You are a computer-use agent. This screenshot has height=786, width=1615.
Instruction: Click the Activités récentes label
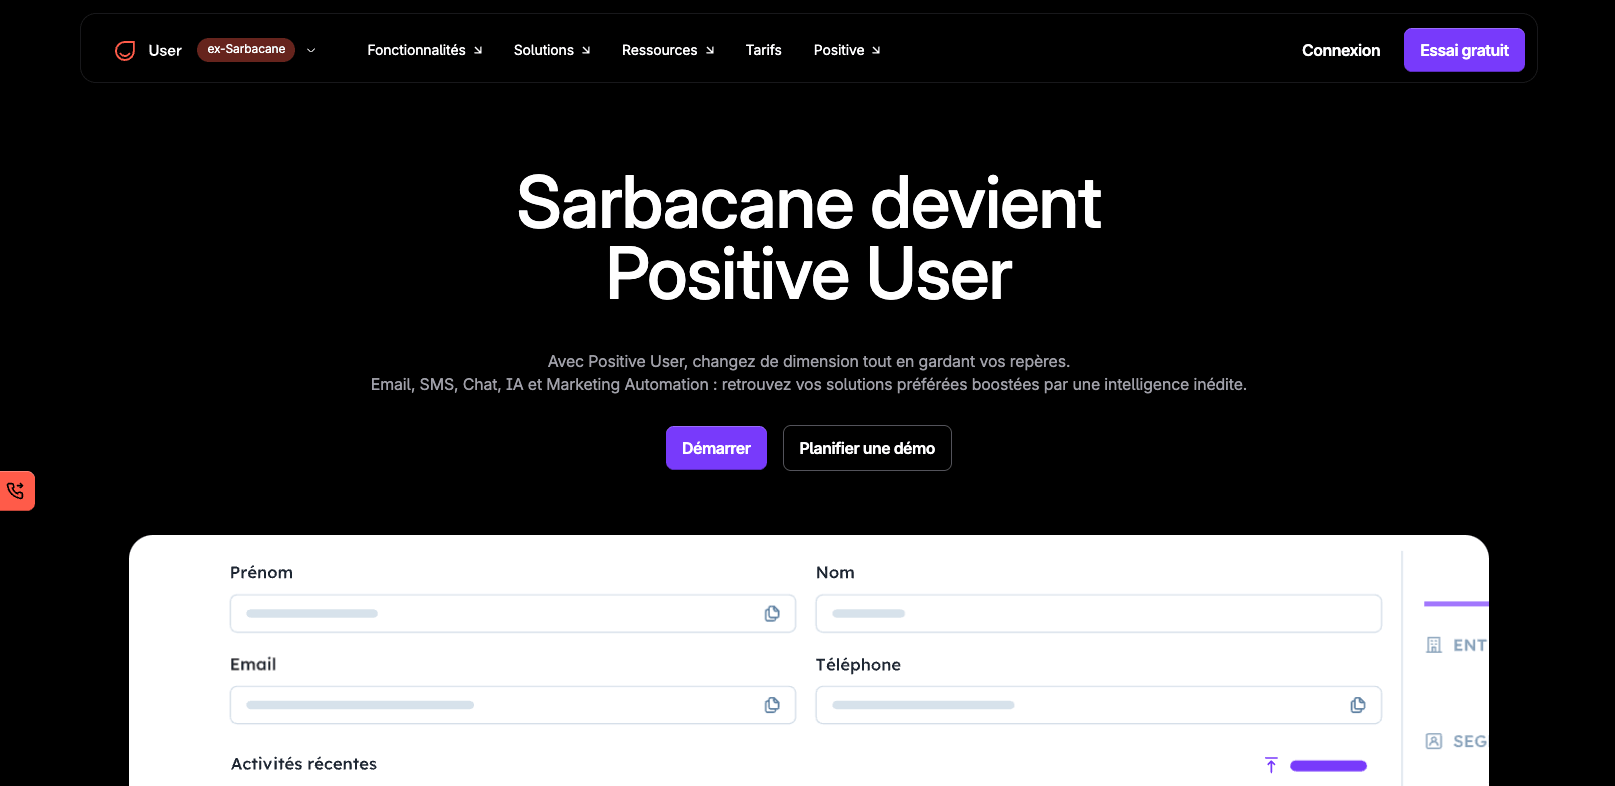pyautogui.click(x=304, y=764)
